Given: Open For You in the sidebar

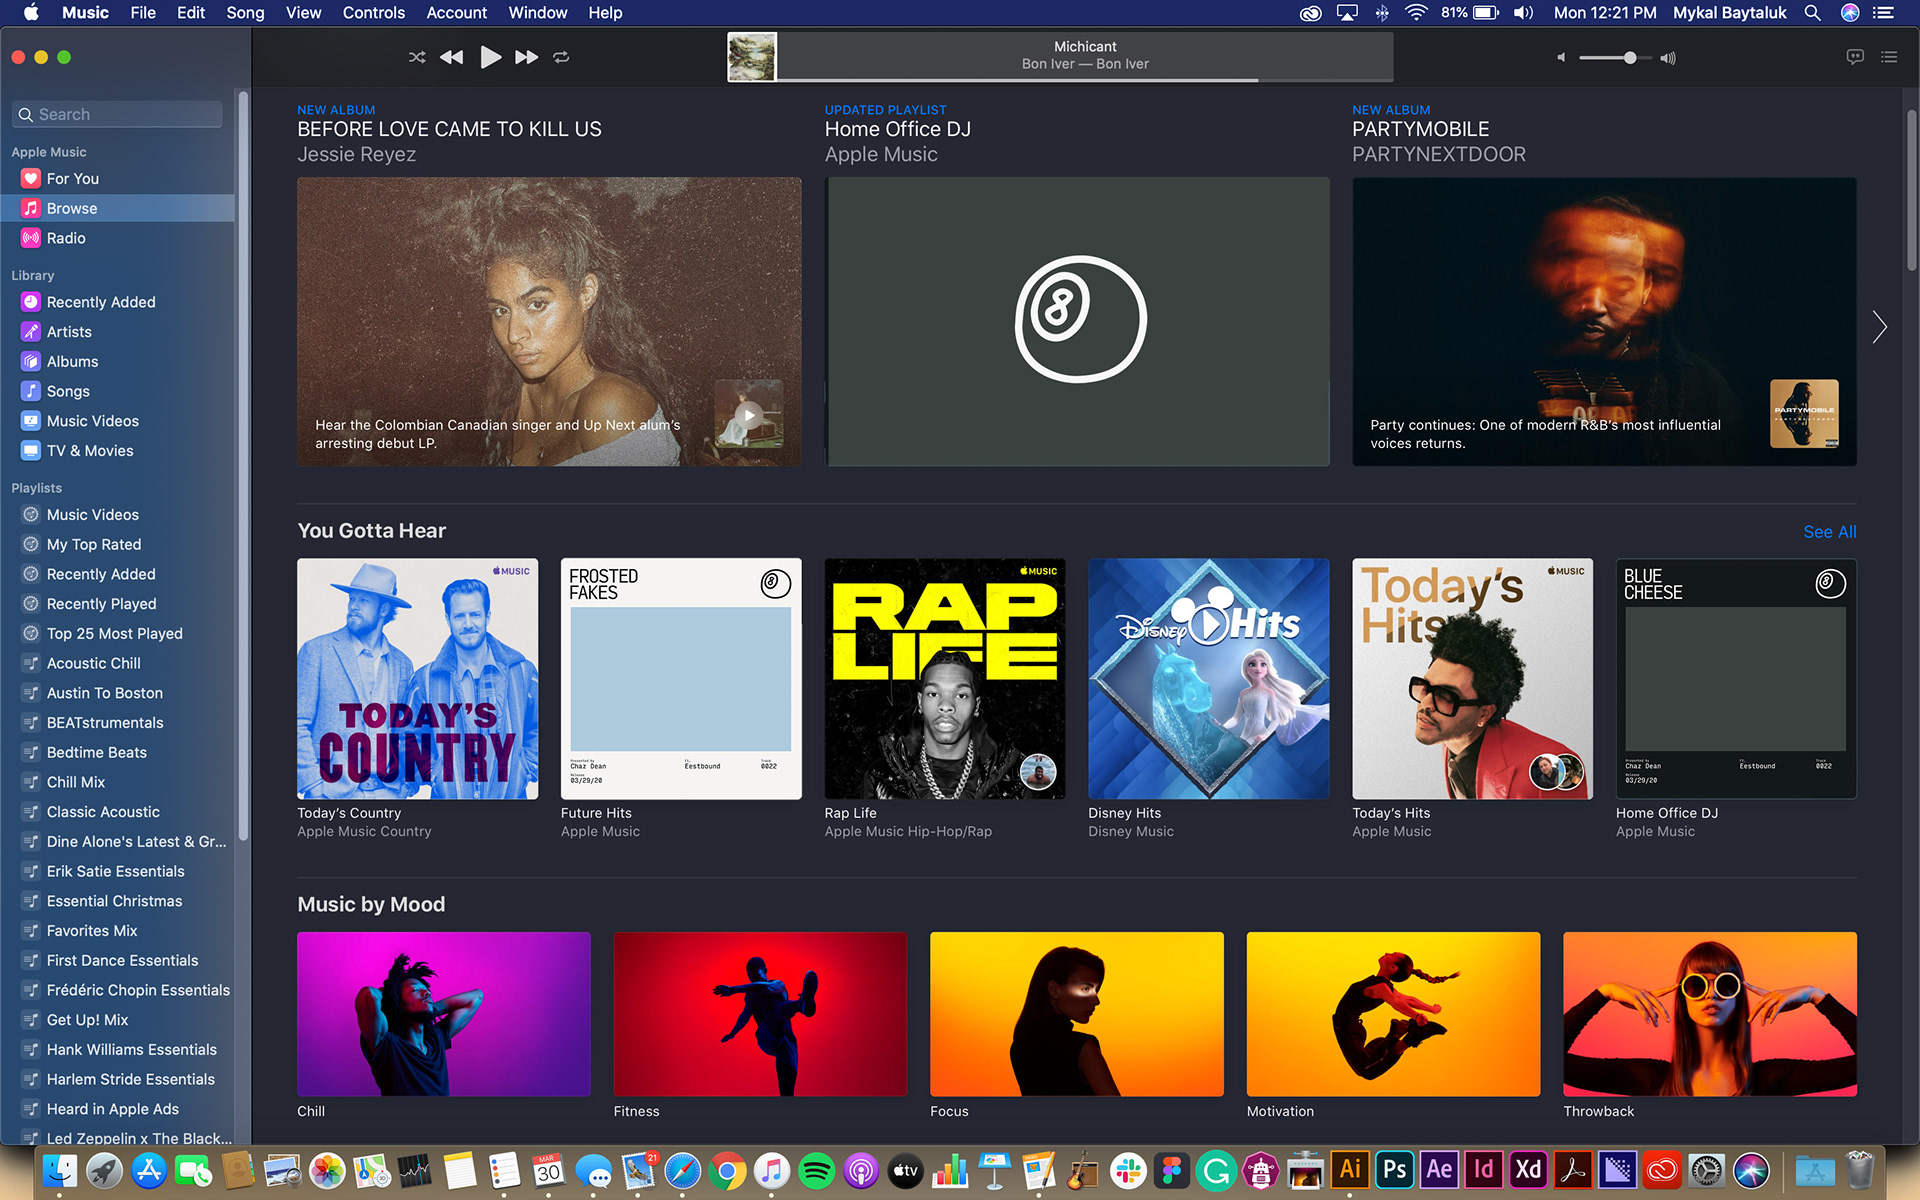Looking at the screenshot, I should pyautogui.click(x=117, y=179).
